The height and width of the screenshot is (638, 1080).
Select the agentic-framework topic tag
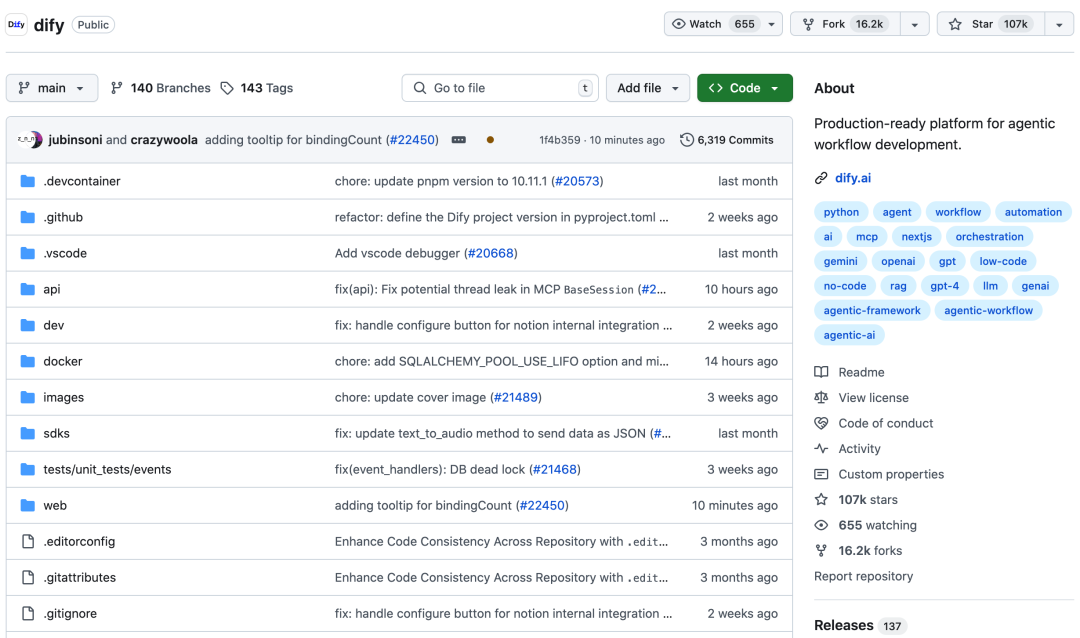point(872,311)
